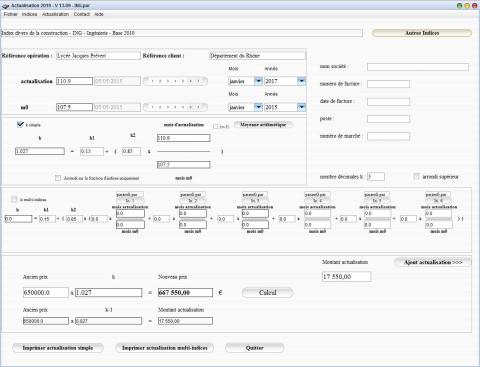Click the k result field showing 1.027 in the simple formula

click(40, 151)
